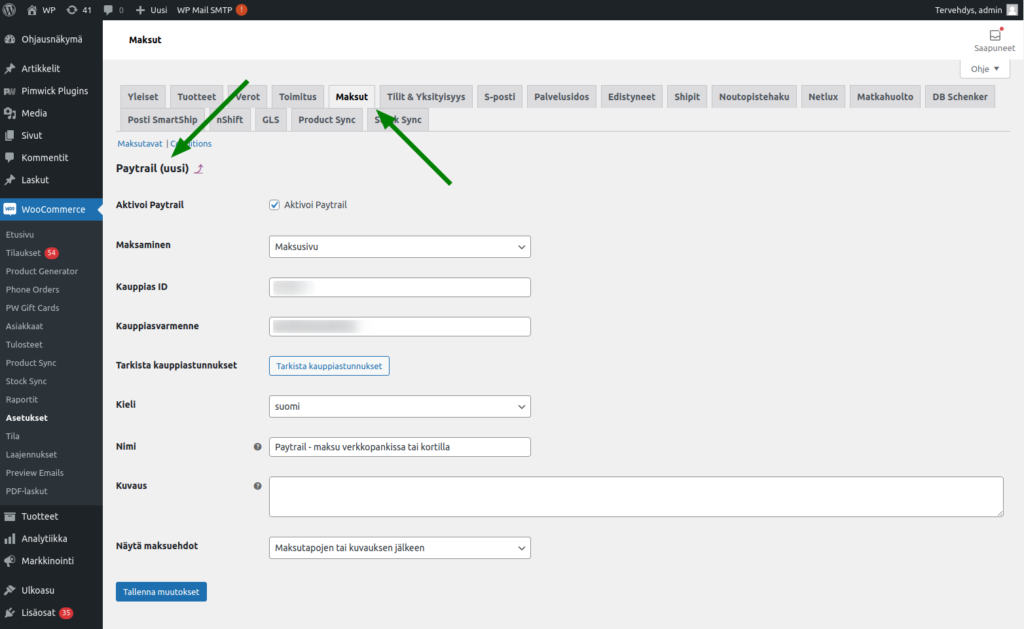
Task: Open the Tervehdys, admin account menu
Action: tap(976, 10)
